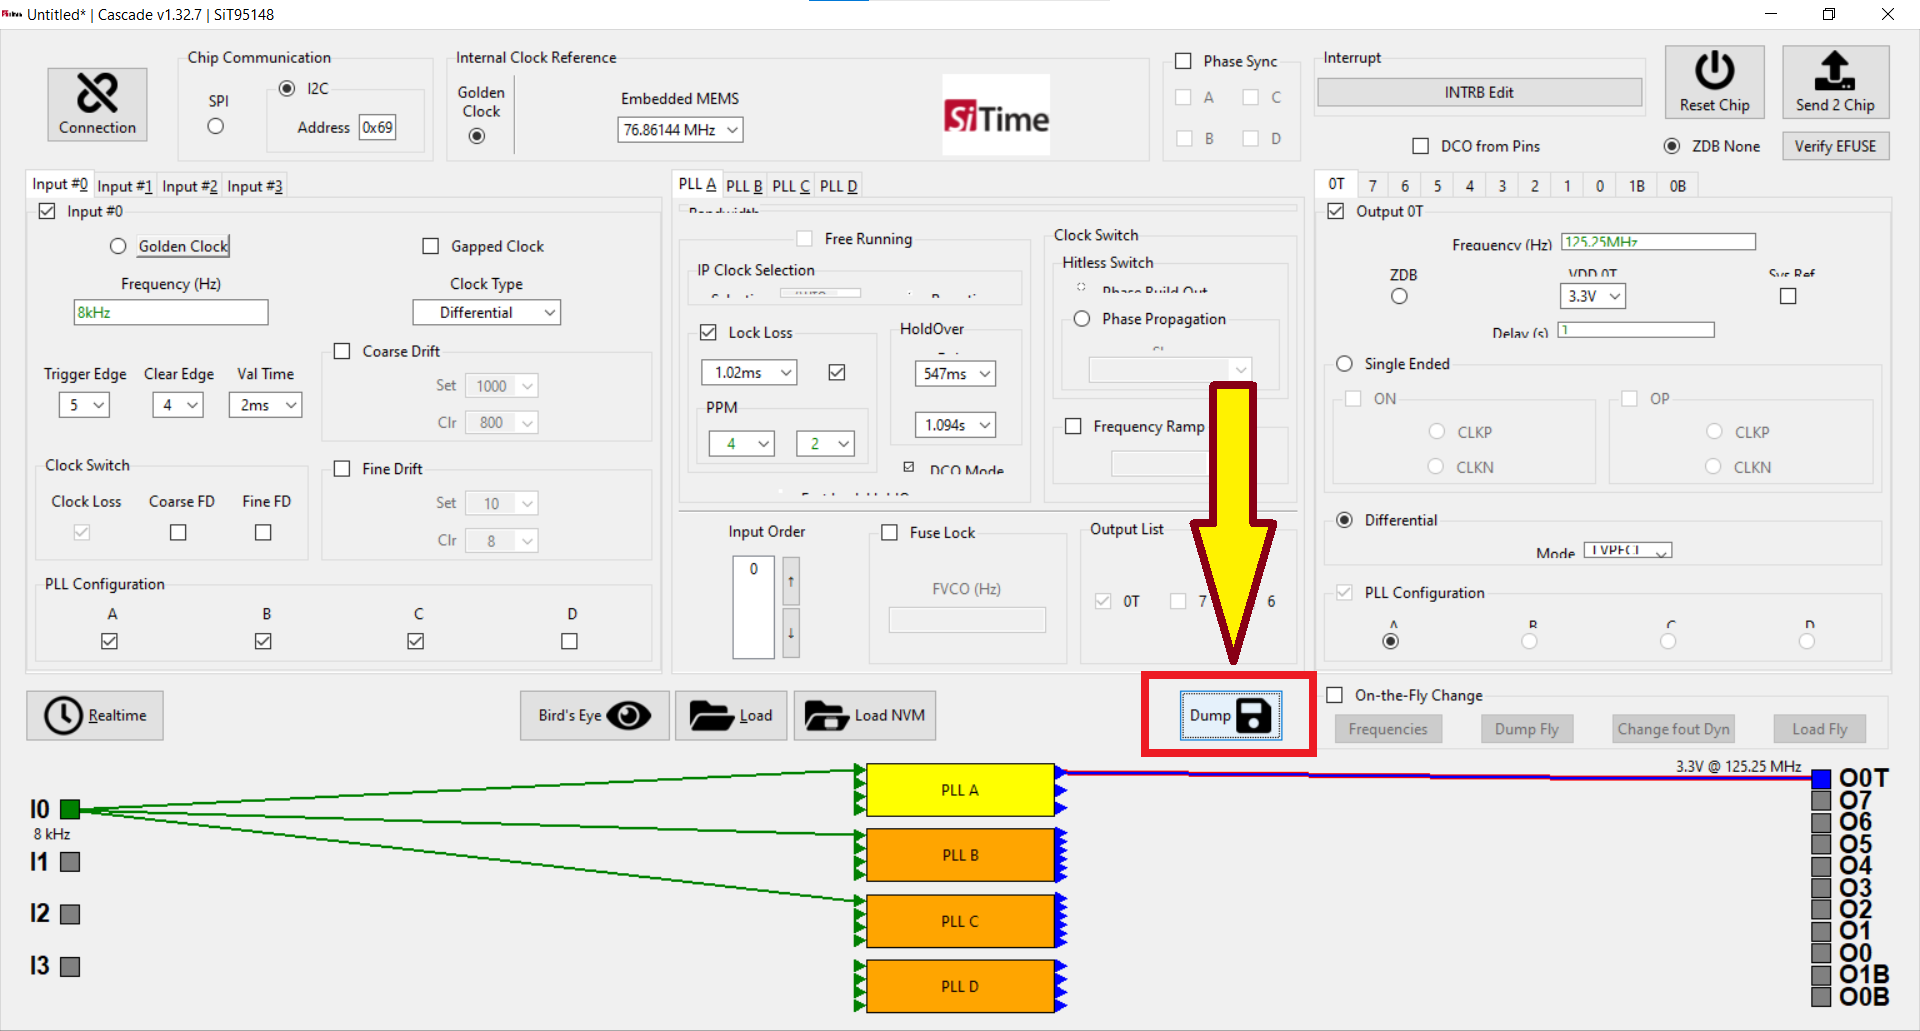Image resolution: width=1920 pixels, height=1031 pixels.
Task: Enable Gapped Clock checkbox
Action: 431,246
